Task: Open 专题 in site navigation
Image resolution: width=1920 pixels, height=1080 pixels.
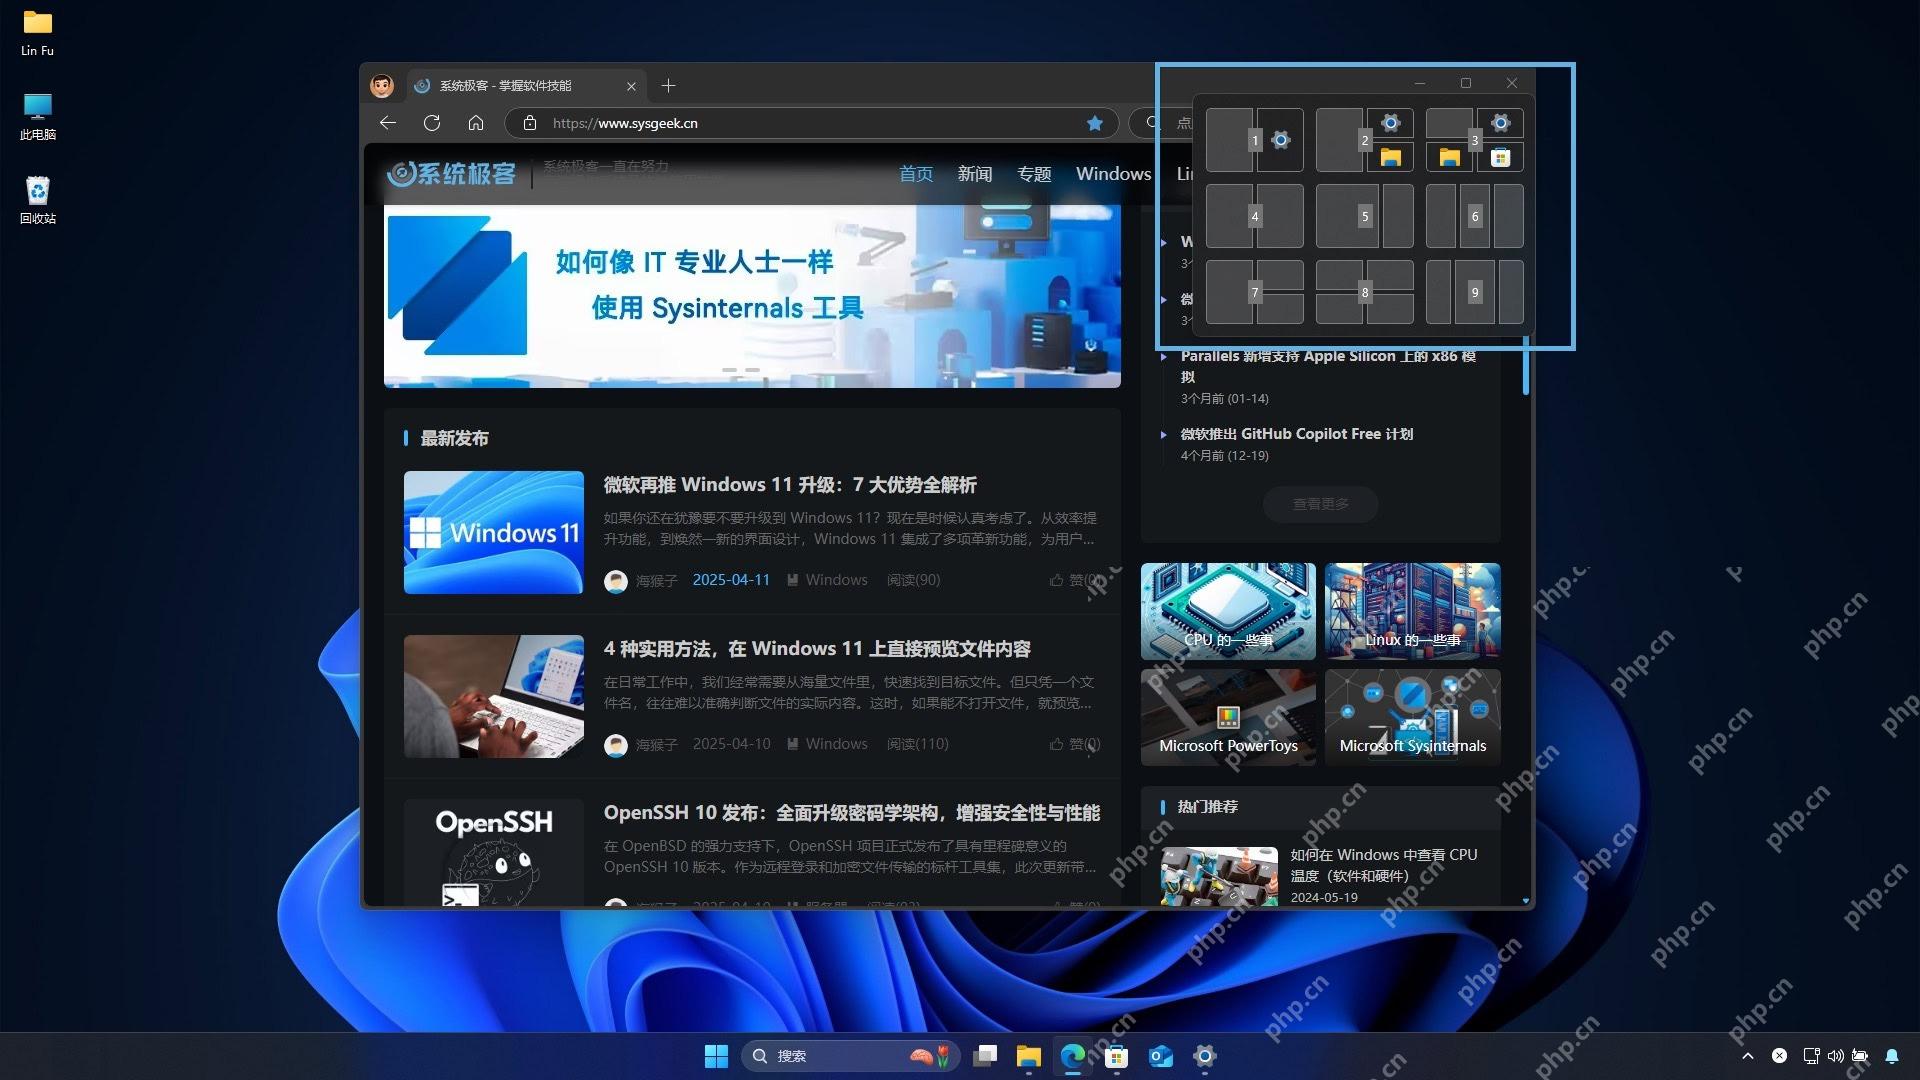Action: [x=1034, y=174]
